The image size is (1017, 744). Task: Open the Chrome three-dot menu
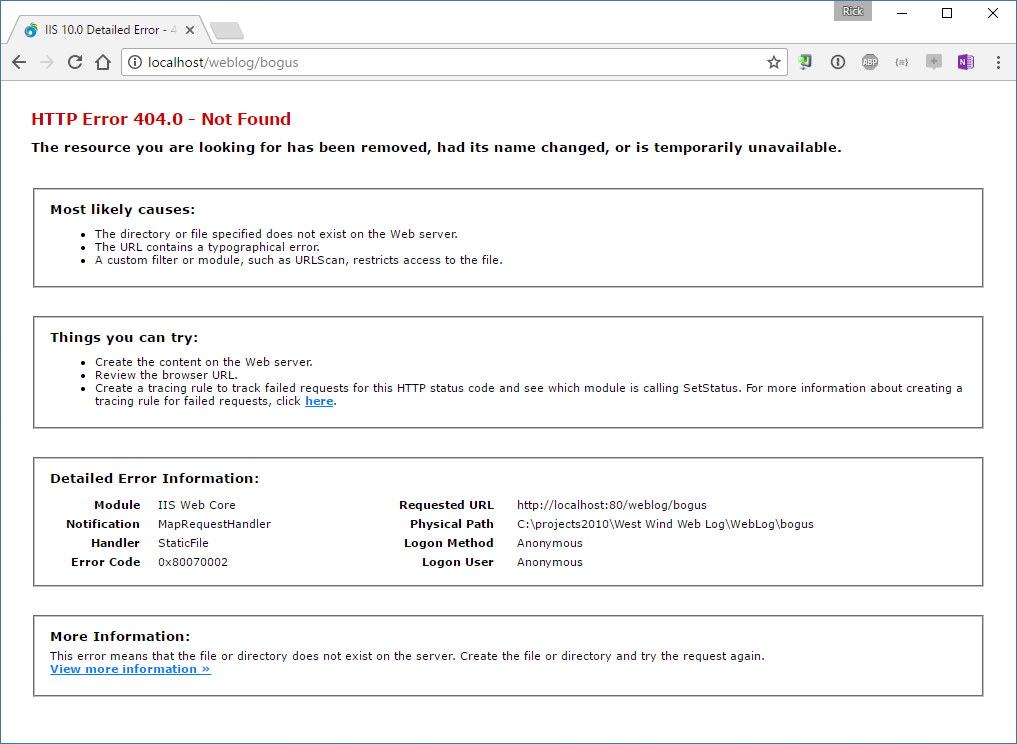coord(998,62)
